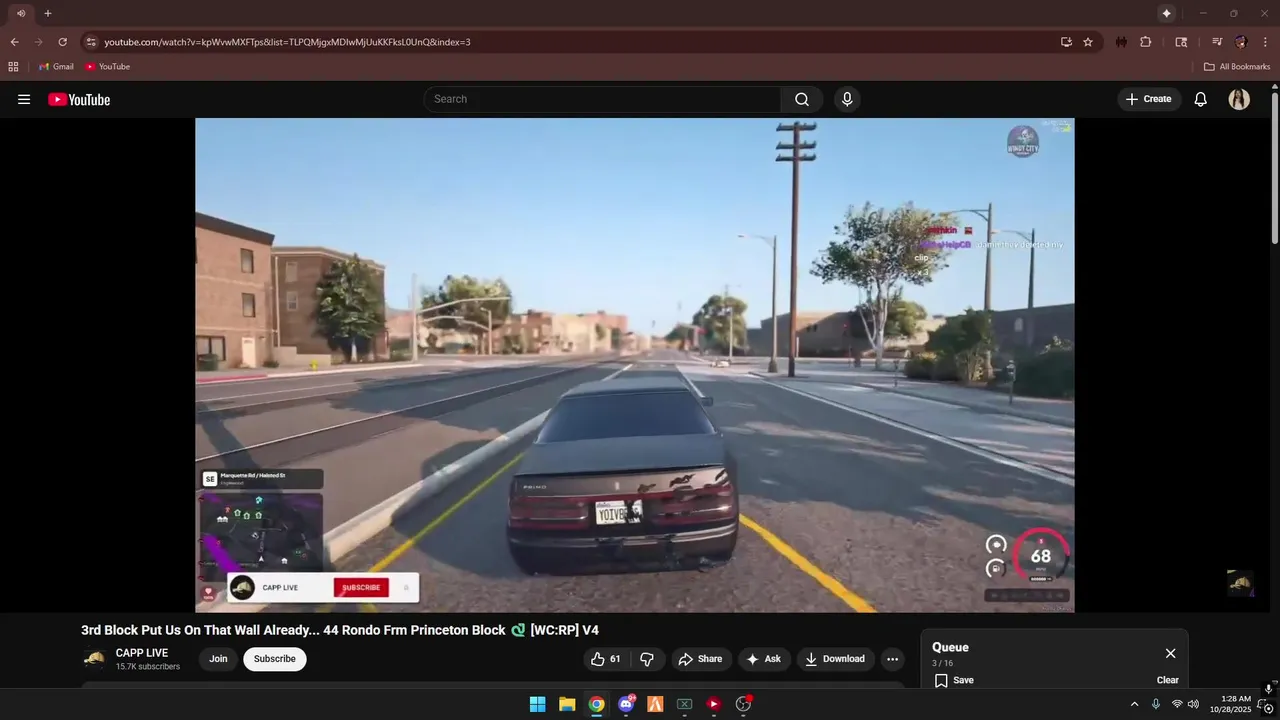Click the video player to pause
1280x720 pixels.
point(635,365)
